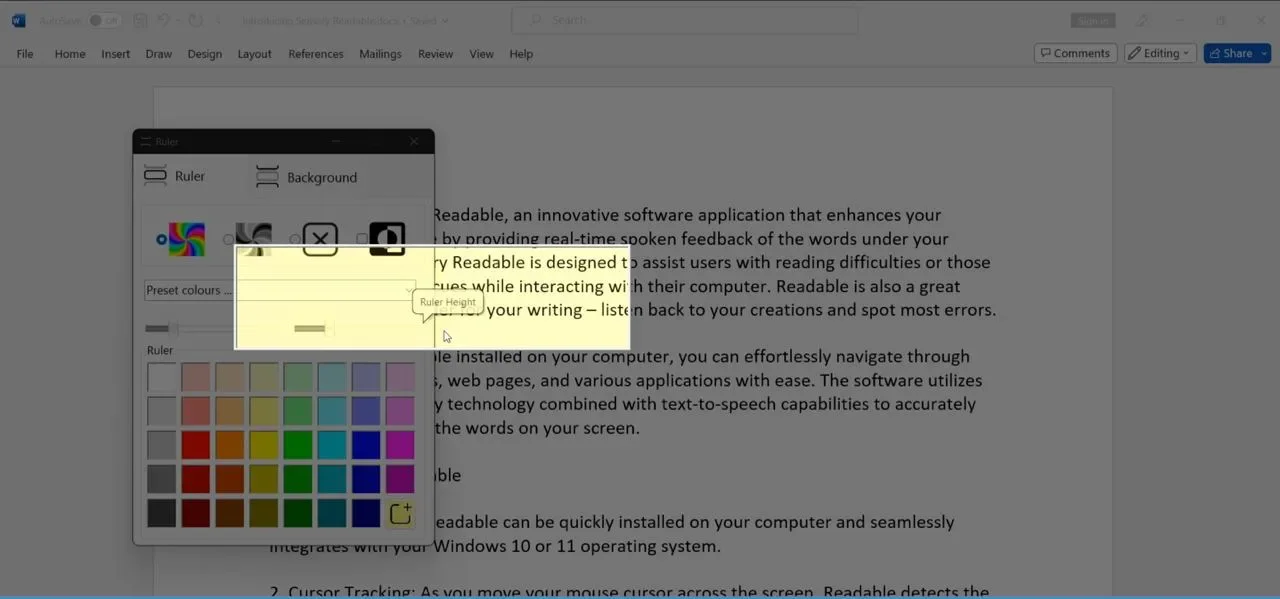The image size is (1280, 599).
Task: Pick the pale pink swatch in top row
Action: tap(196, 377)
